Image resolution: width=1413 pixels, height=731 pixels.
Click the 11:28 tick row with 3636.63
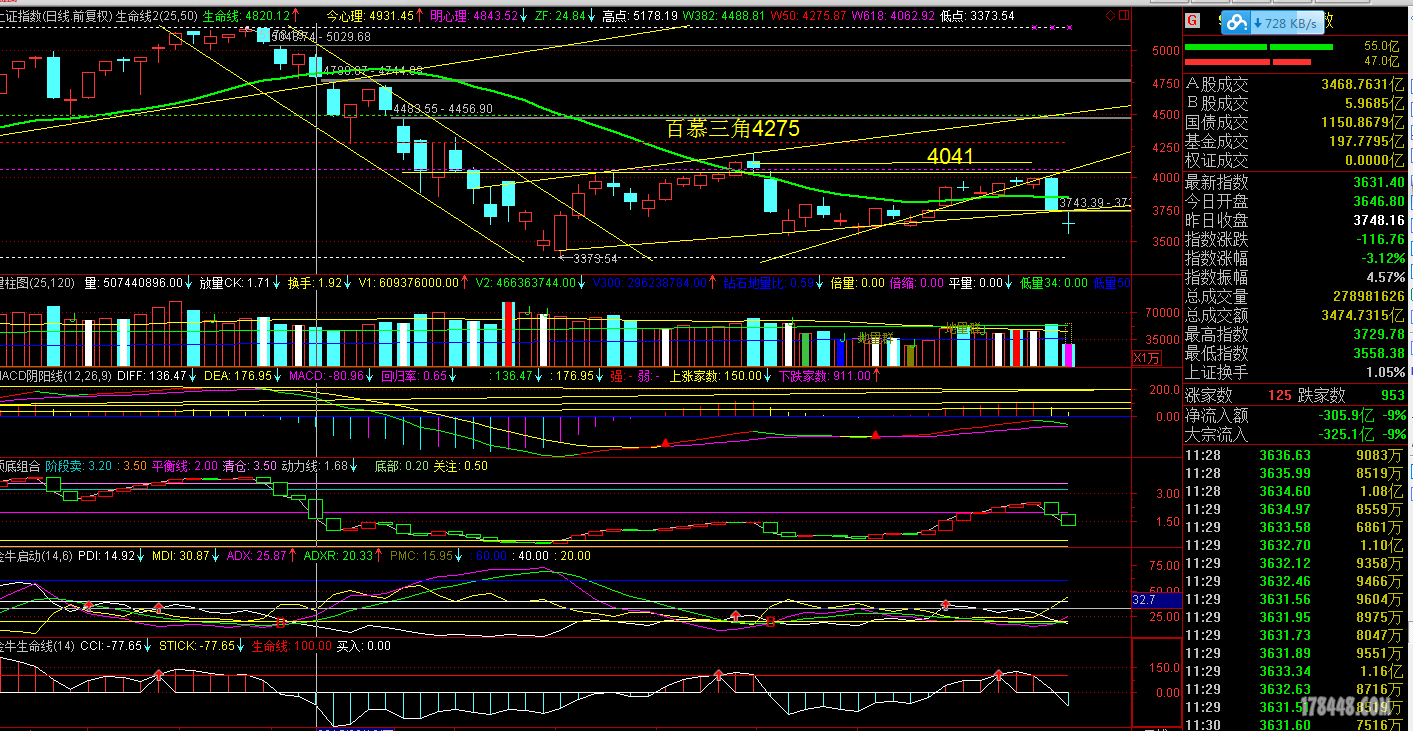1296,455
